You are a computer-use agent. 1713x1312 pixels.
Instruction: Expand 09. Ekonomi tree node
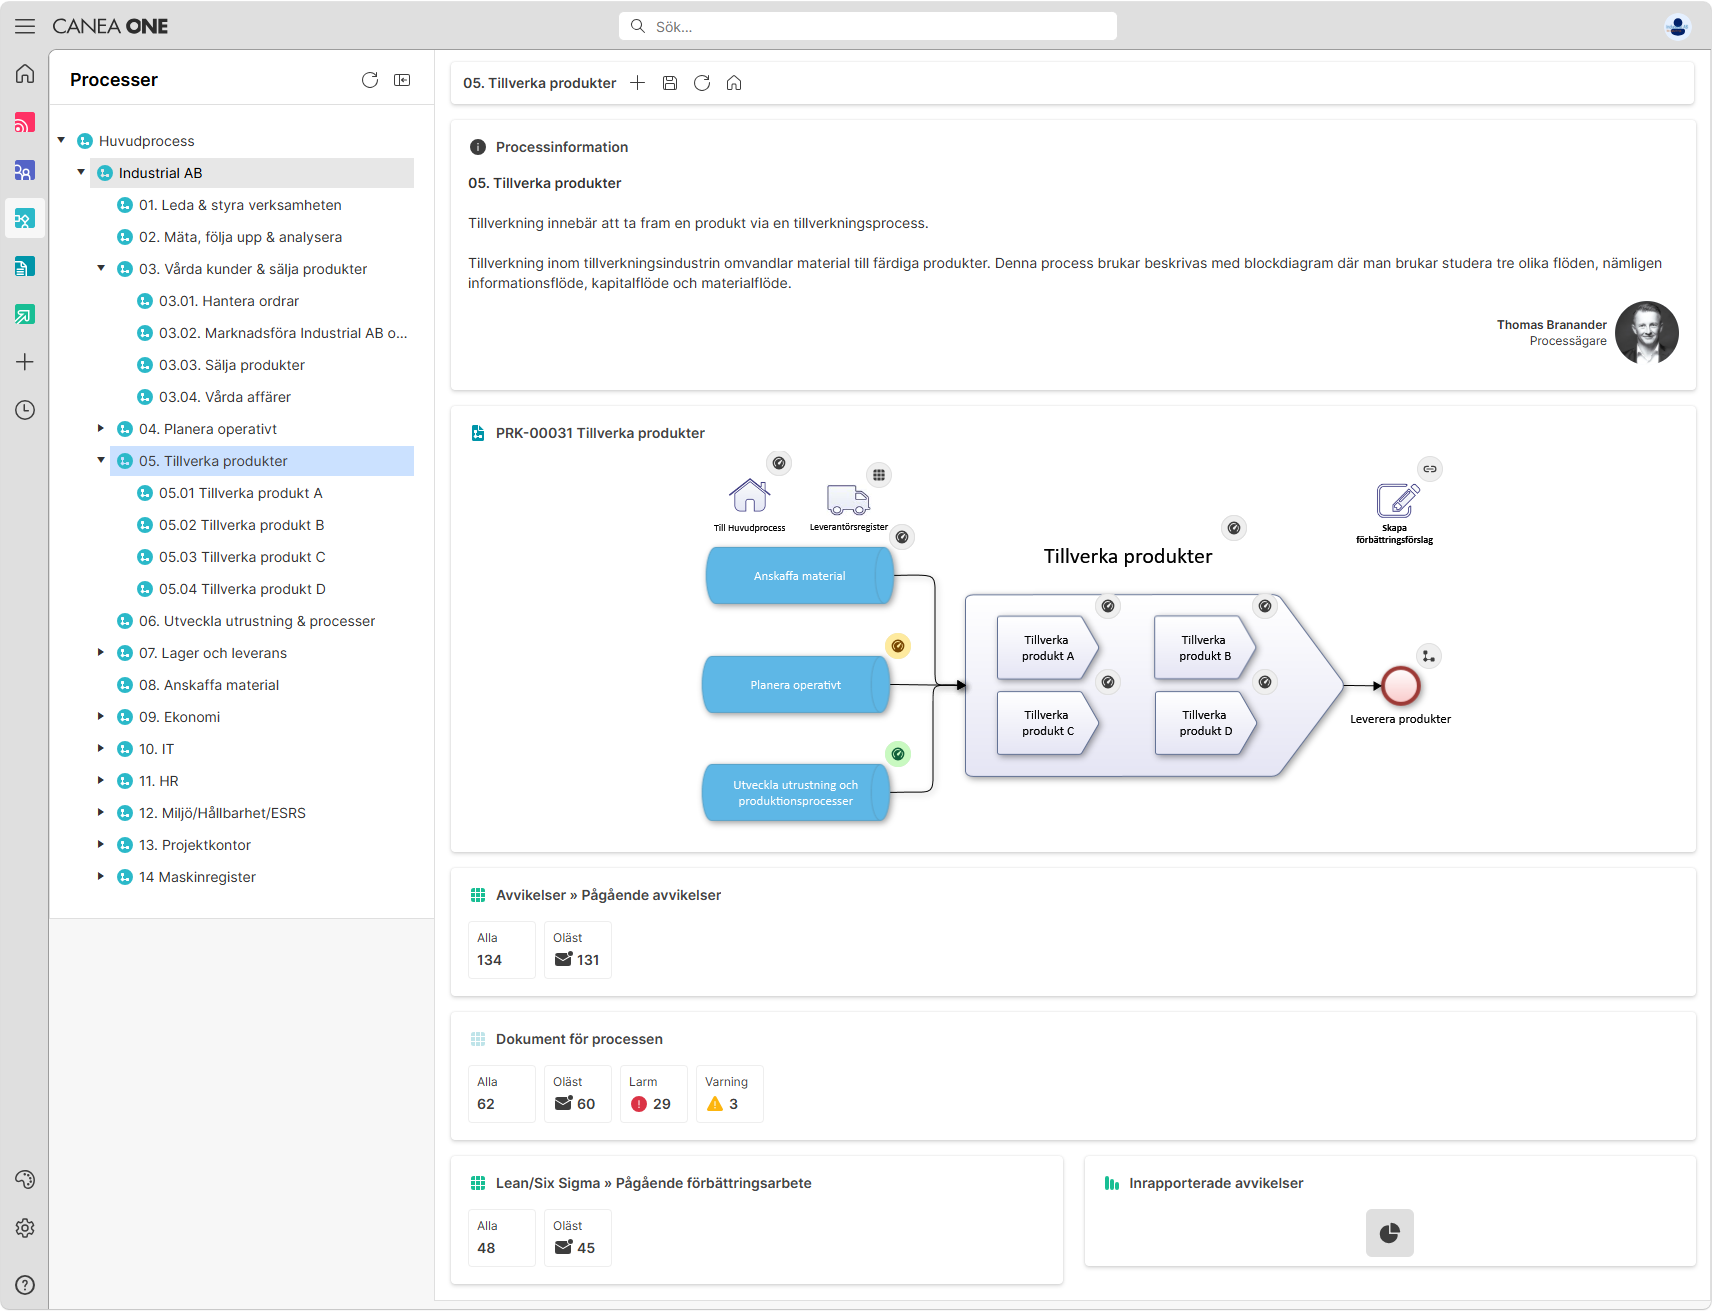[x=101, y=716]
